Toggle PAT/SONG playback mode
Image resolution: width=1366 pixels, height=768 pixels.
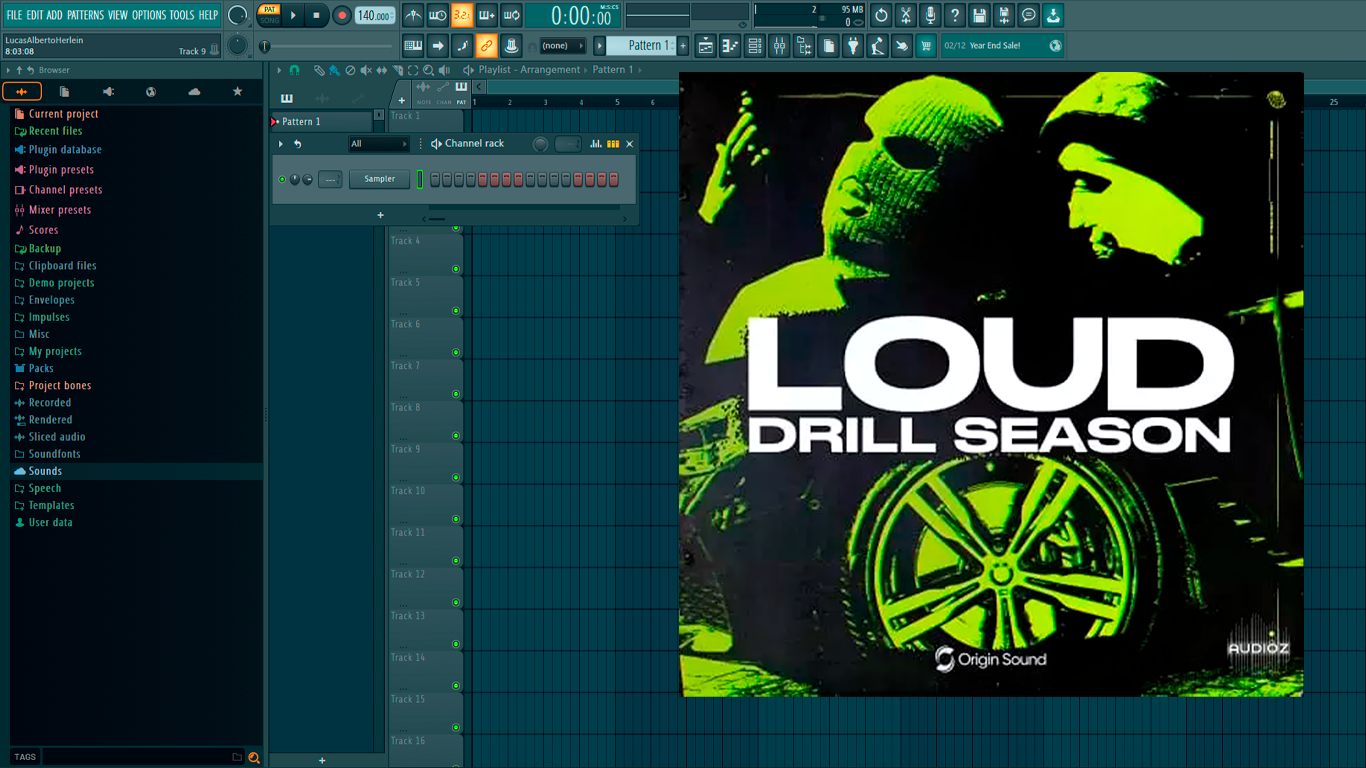(269, 15)
